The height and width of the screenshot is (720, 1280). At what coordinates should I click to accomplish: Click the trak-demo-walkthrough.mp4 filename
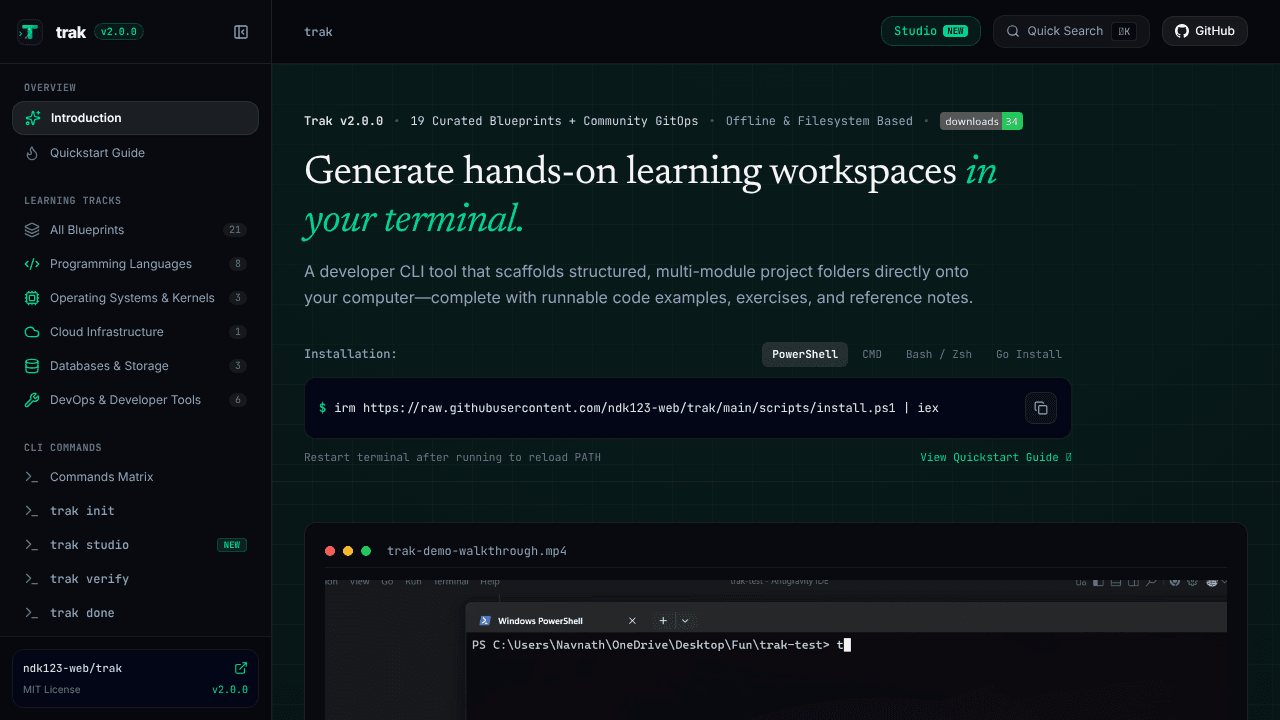coord(477,551)
